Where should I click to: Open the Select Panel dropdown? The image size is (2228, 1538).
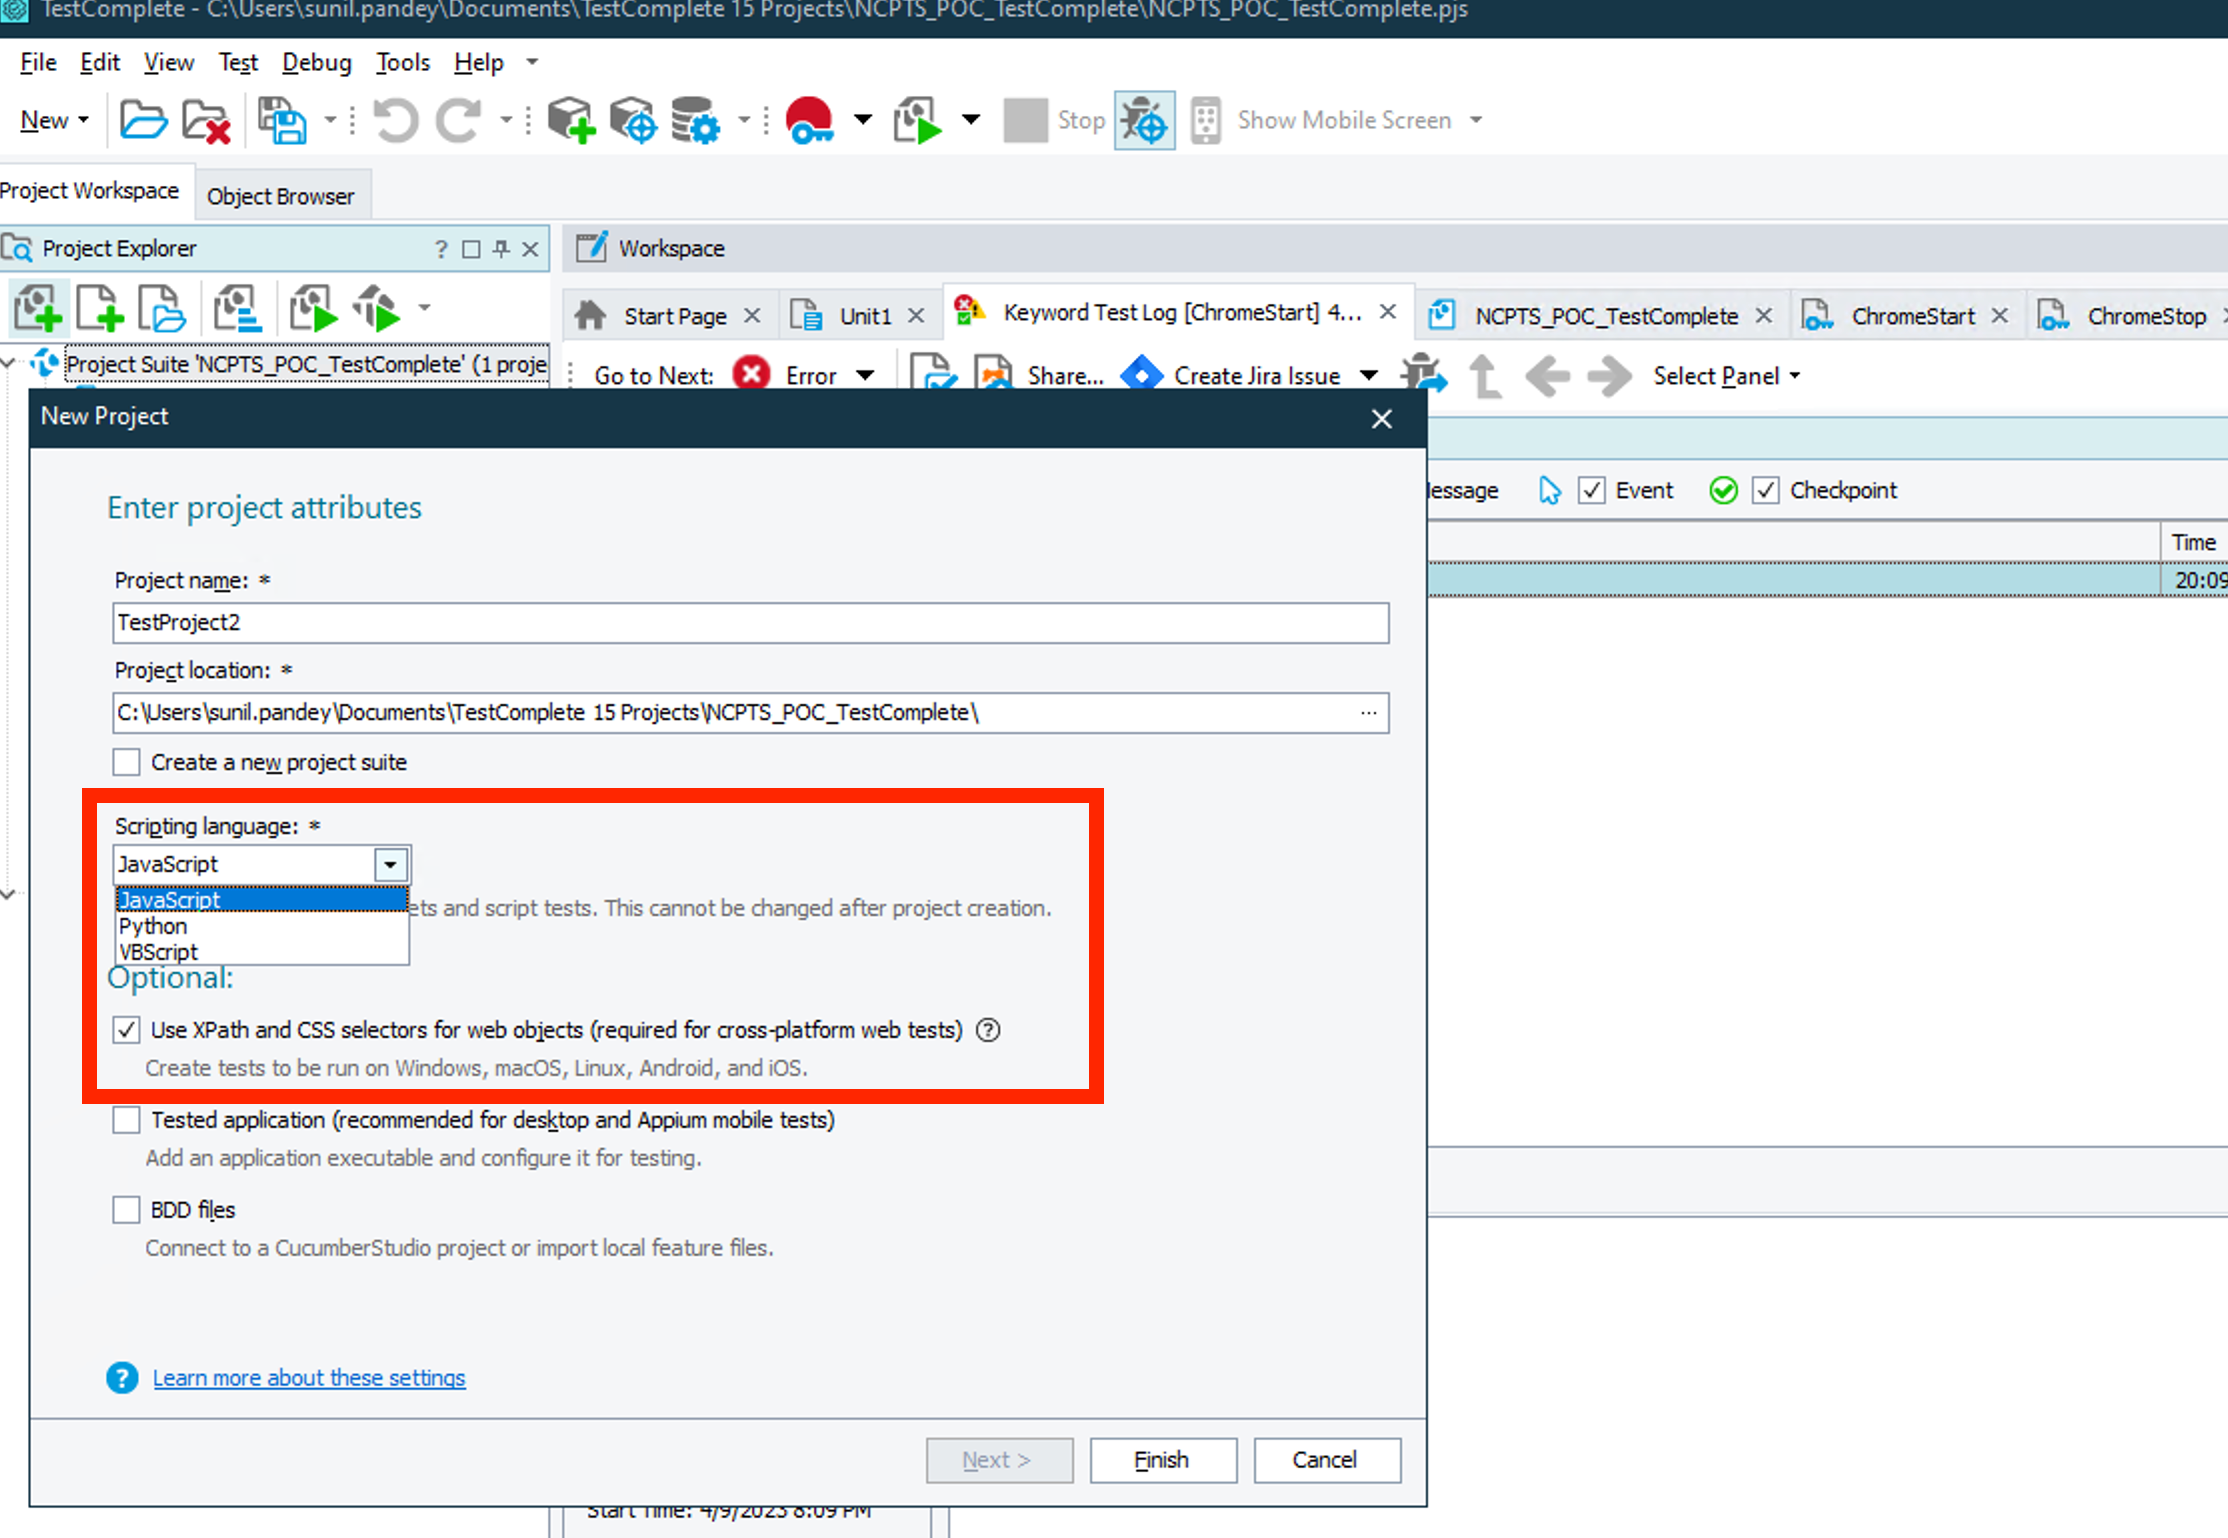[1725, 376]
